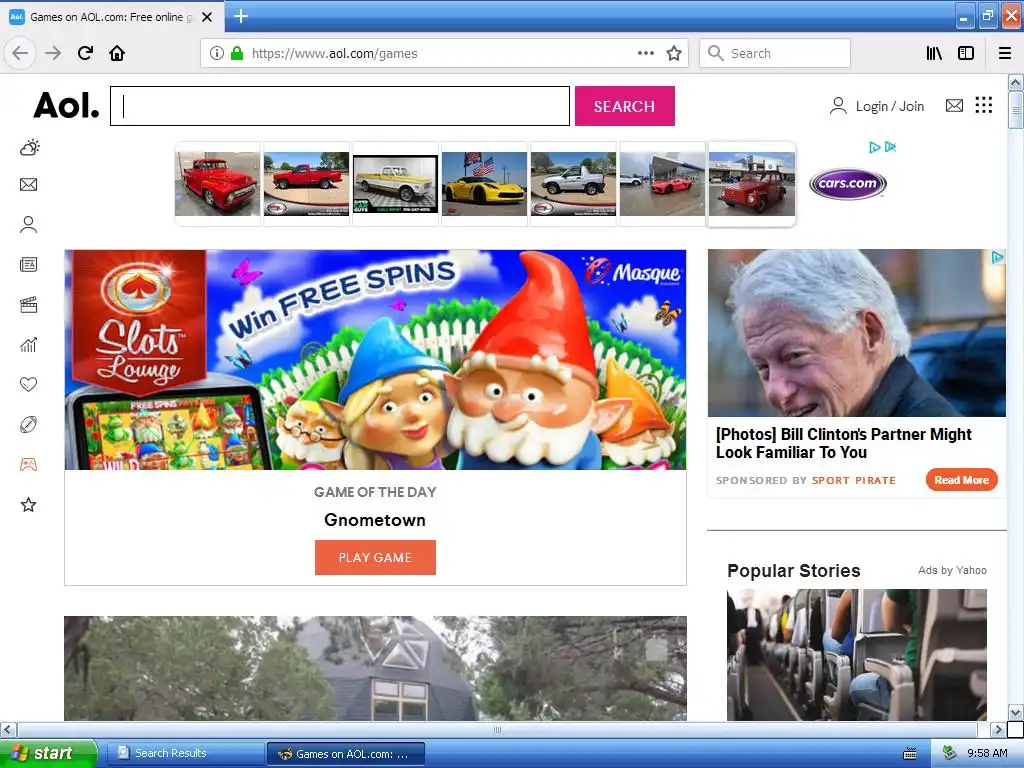This screenshot has height=768, width=1024.
Task: Open the Lifestyle heart icon in sidebar
Action: tap(29, 384)
